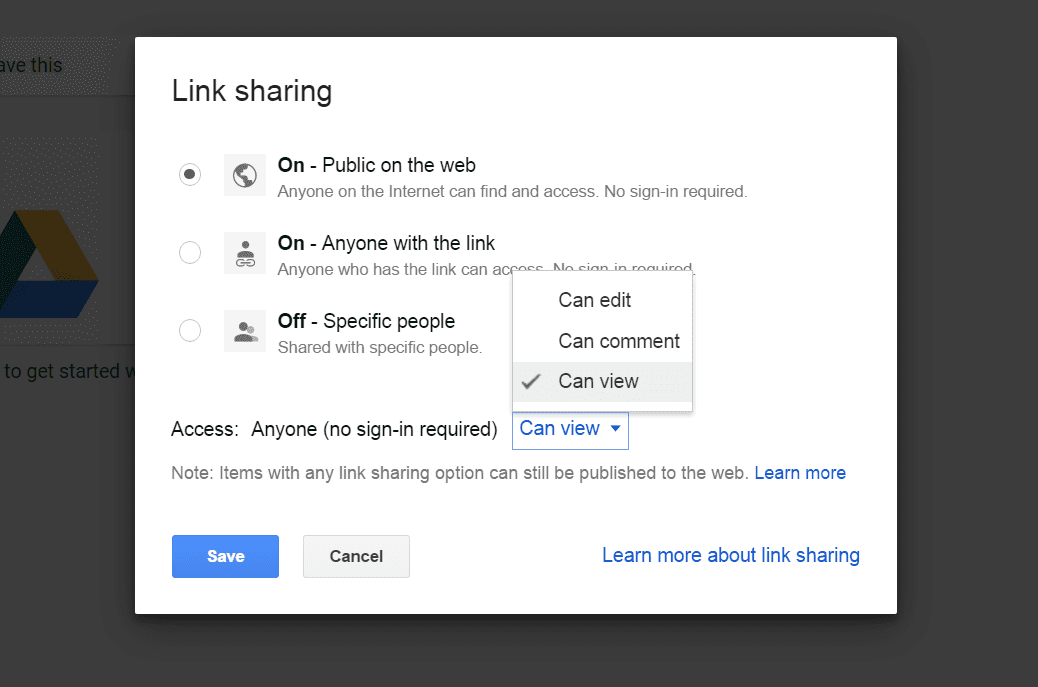
Task: Select the On Public on the web radio
Action: click(x=190, y=174)
